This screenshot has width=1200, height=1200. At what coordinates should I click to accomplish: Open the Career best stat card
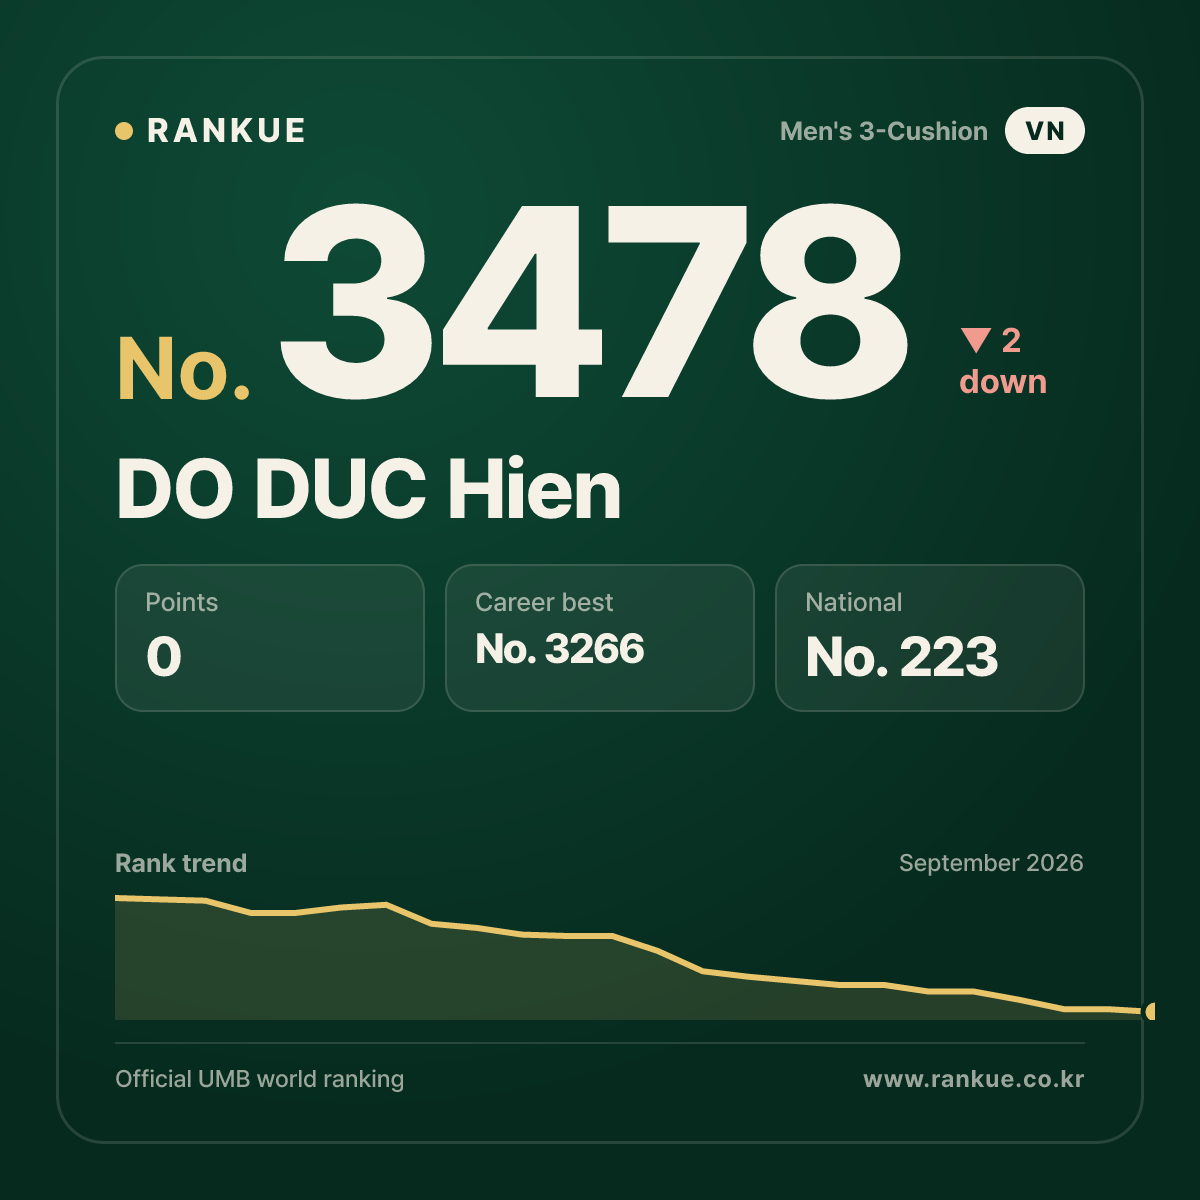600,638
